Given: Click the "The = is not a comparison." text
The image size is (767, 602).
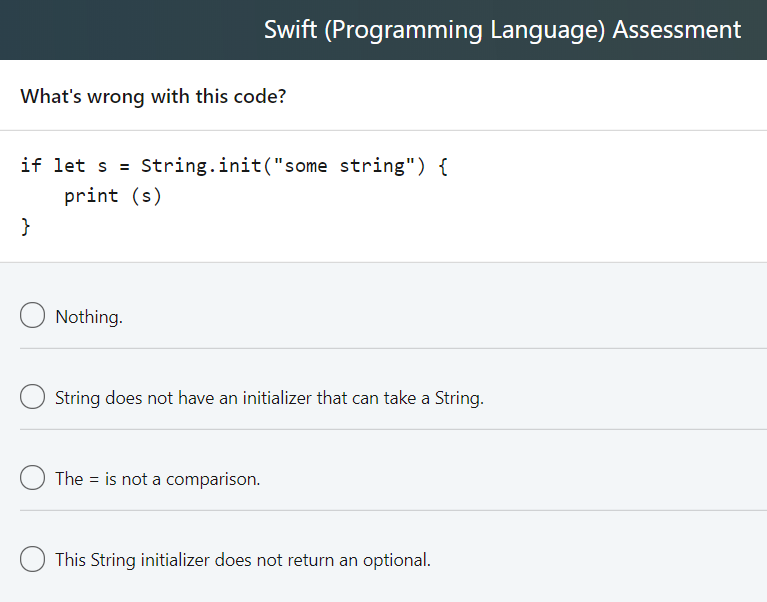Looking at the screenshot, I should coord(158,479).
